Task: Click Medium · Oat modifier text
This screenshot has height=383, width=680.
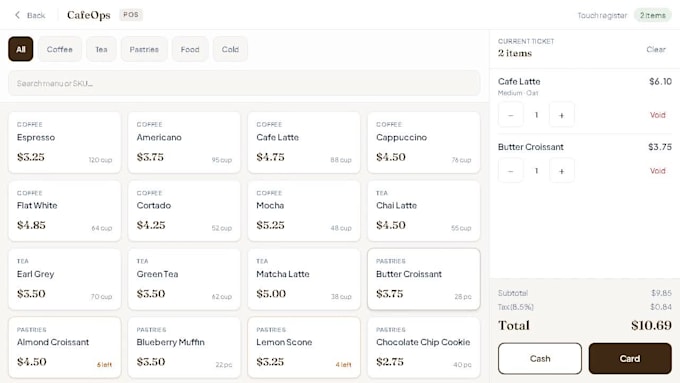Action: point(518,93)
